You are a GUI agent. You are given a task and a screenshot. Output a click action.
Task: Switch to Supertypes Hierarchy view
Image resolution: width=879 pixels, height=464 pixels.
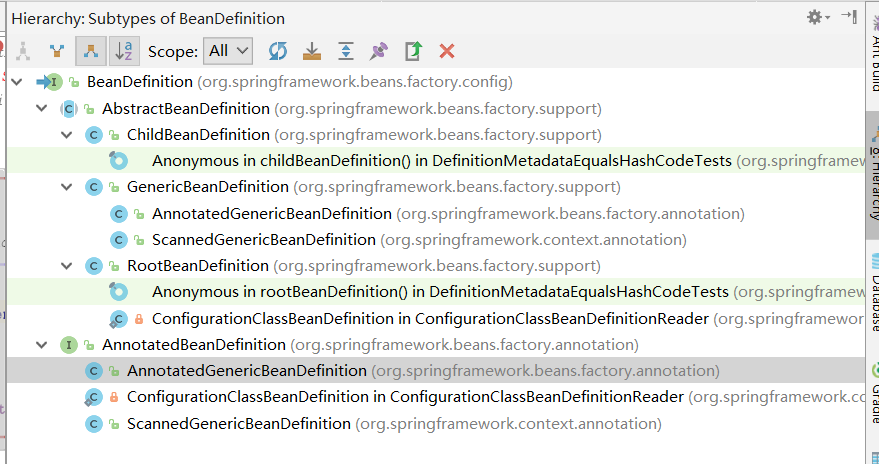pos(56,51)
